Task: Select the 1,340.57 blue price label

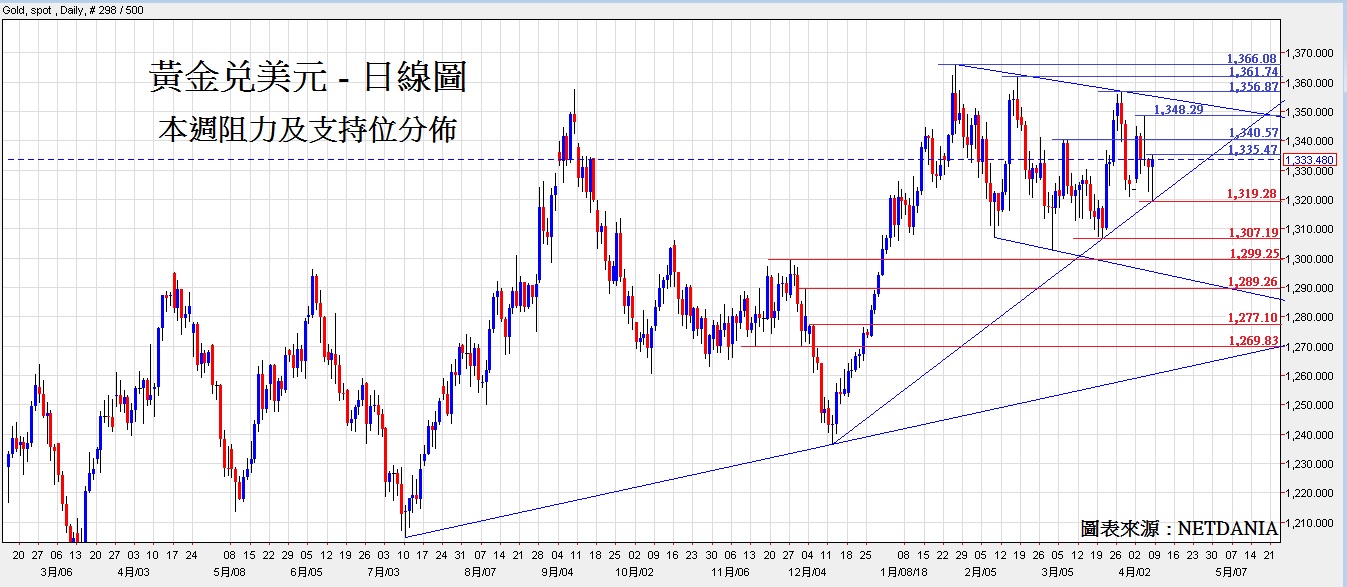Action: pos(1252,133)
